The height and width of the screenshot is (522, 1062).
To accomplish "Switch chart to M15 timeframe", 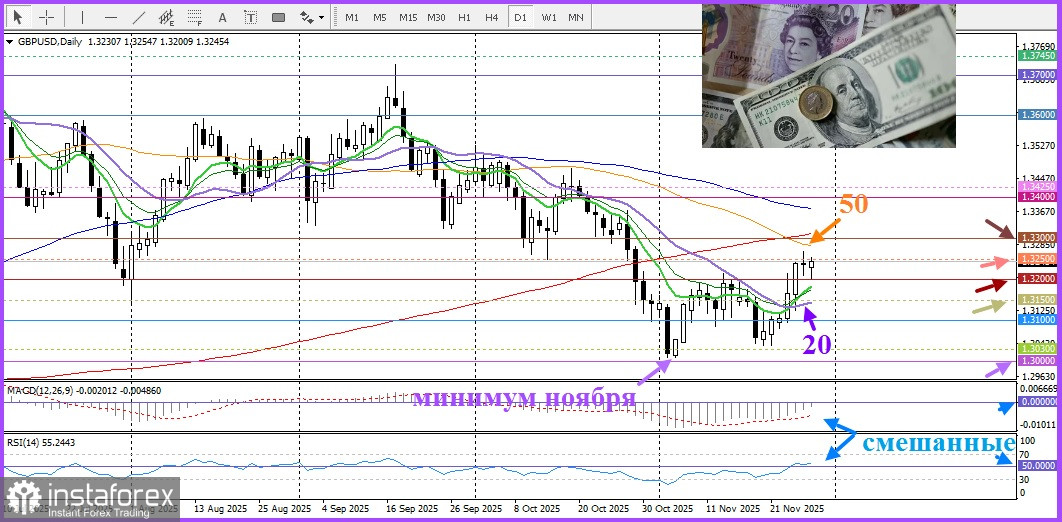I will point(408,17).
